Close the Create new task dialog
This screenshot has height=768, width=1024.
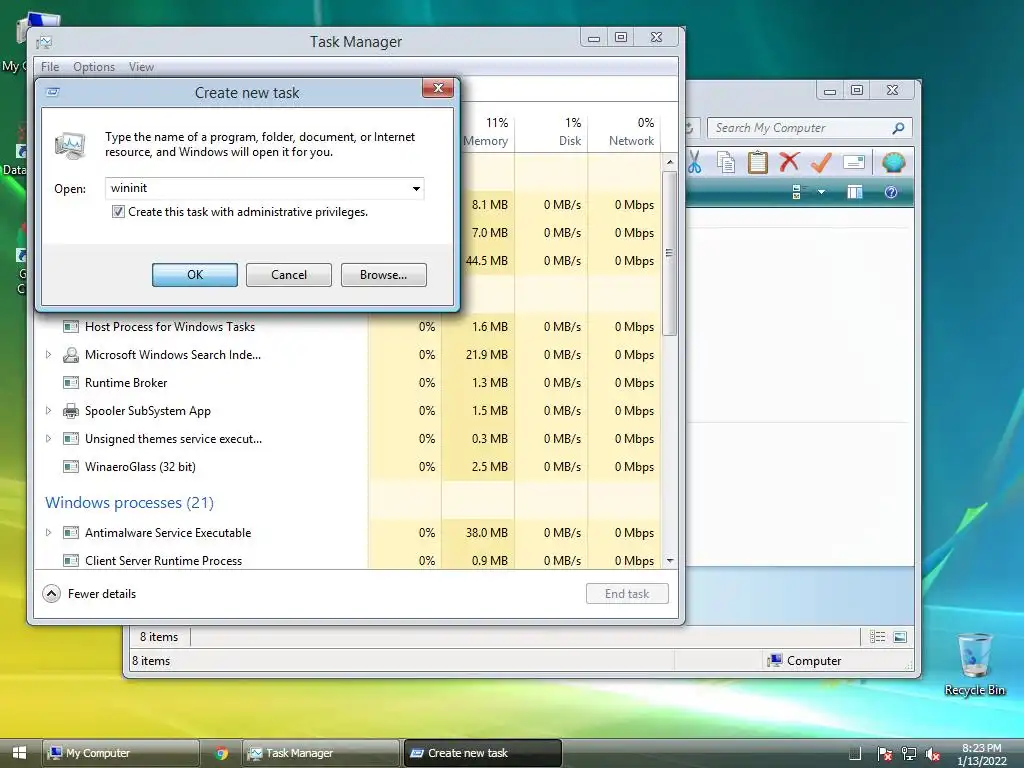(438, 88)
